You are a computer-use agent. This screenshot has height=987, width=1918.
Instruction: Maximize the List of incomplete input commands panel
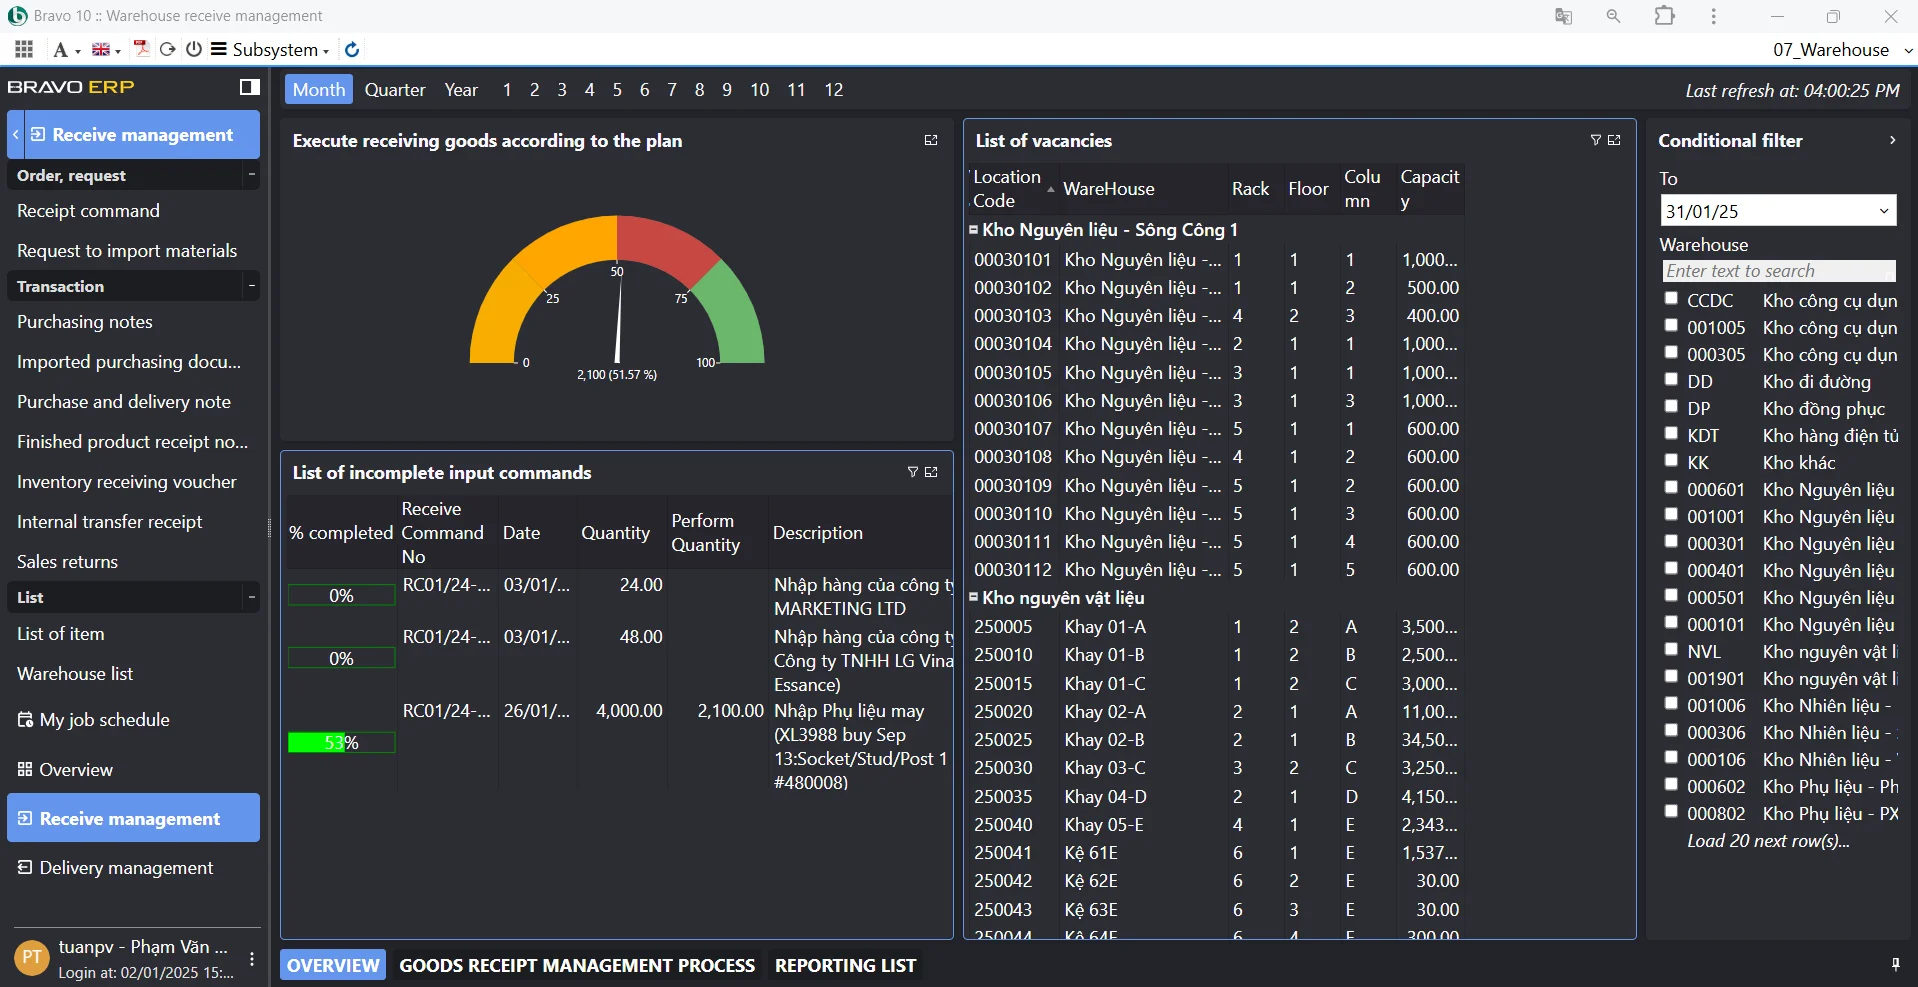point(931,472)
